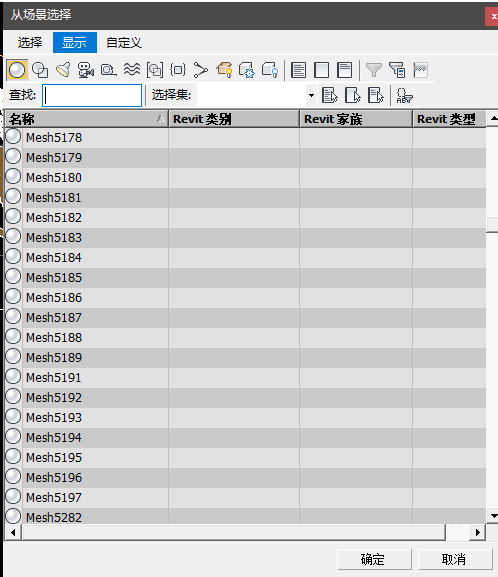The height and width of the screenshot is (577, 498).
Task: Select Mesh5189 in the list
Action: [x=54, y=357]
